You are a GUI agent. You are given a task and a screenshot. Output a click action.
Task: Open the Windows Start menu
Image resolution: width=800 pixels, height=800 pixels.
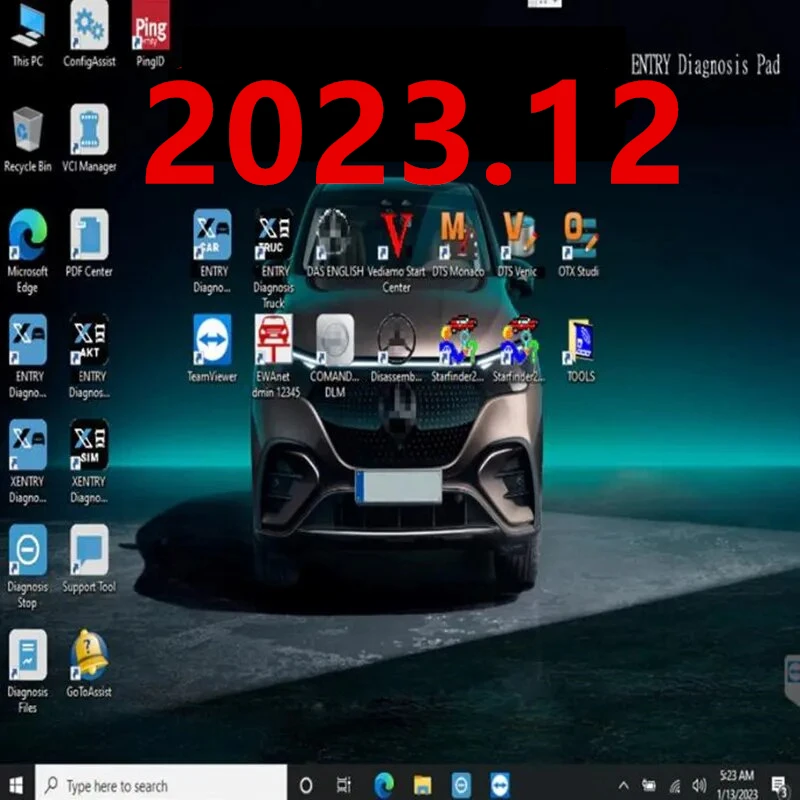(x=16, y=785)
